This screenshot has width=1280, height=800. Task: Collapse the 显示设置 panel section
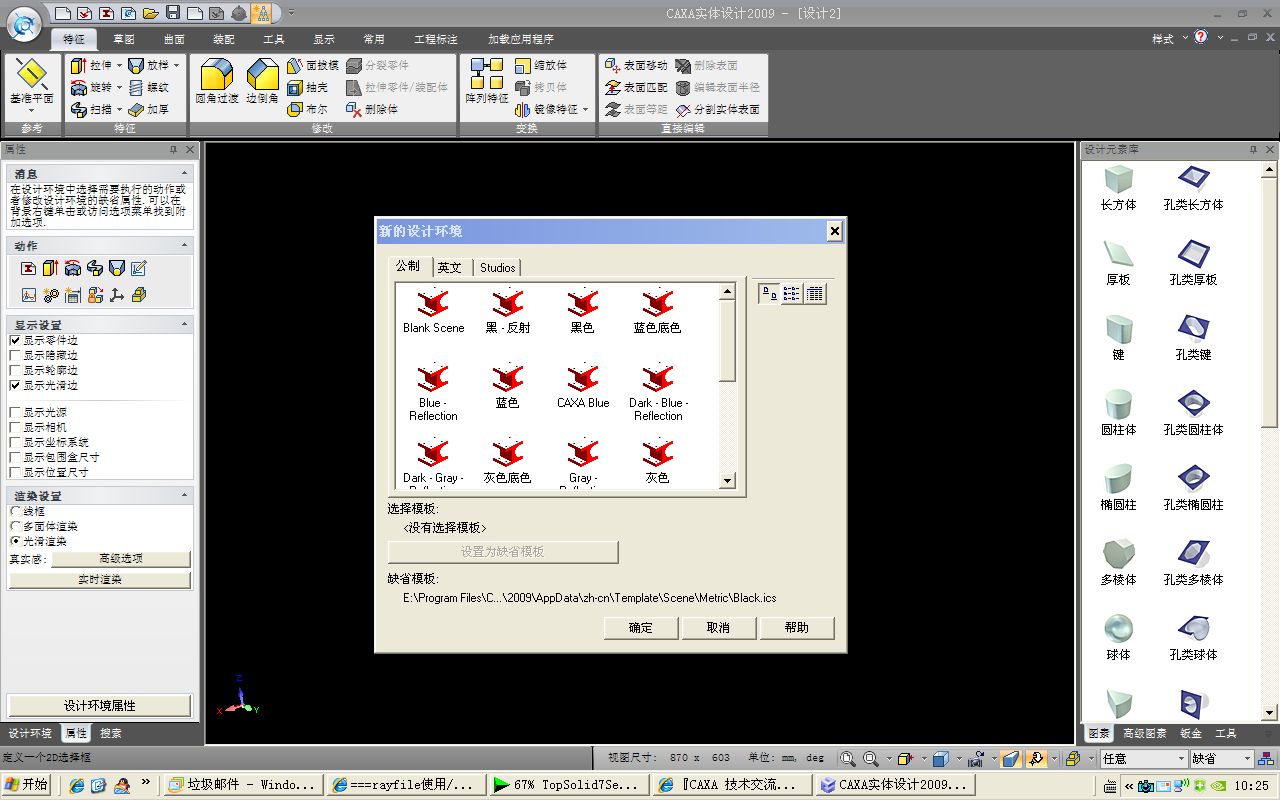tap(184, 325)
